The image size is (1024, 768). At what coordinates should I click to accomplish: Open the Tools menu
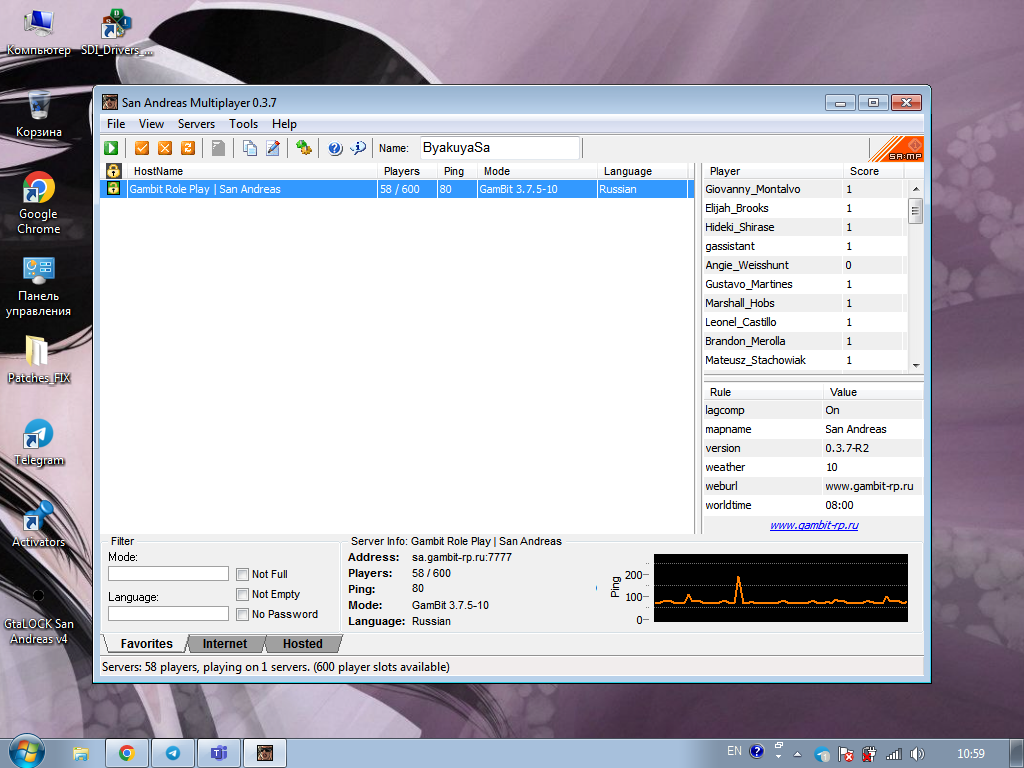coord(243,124)
